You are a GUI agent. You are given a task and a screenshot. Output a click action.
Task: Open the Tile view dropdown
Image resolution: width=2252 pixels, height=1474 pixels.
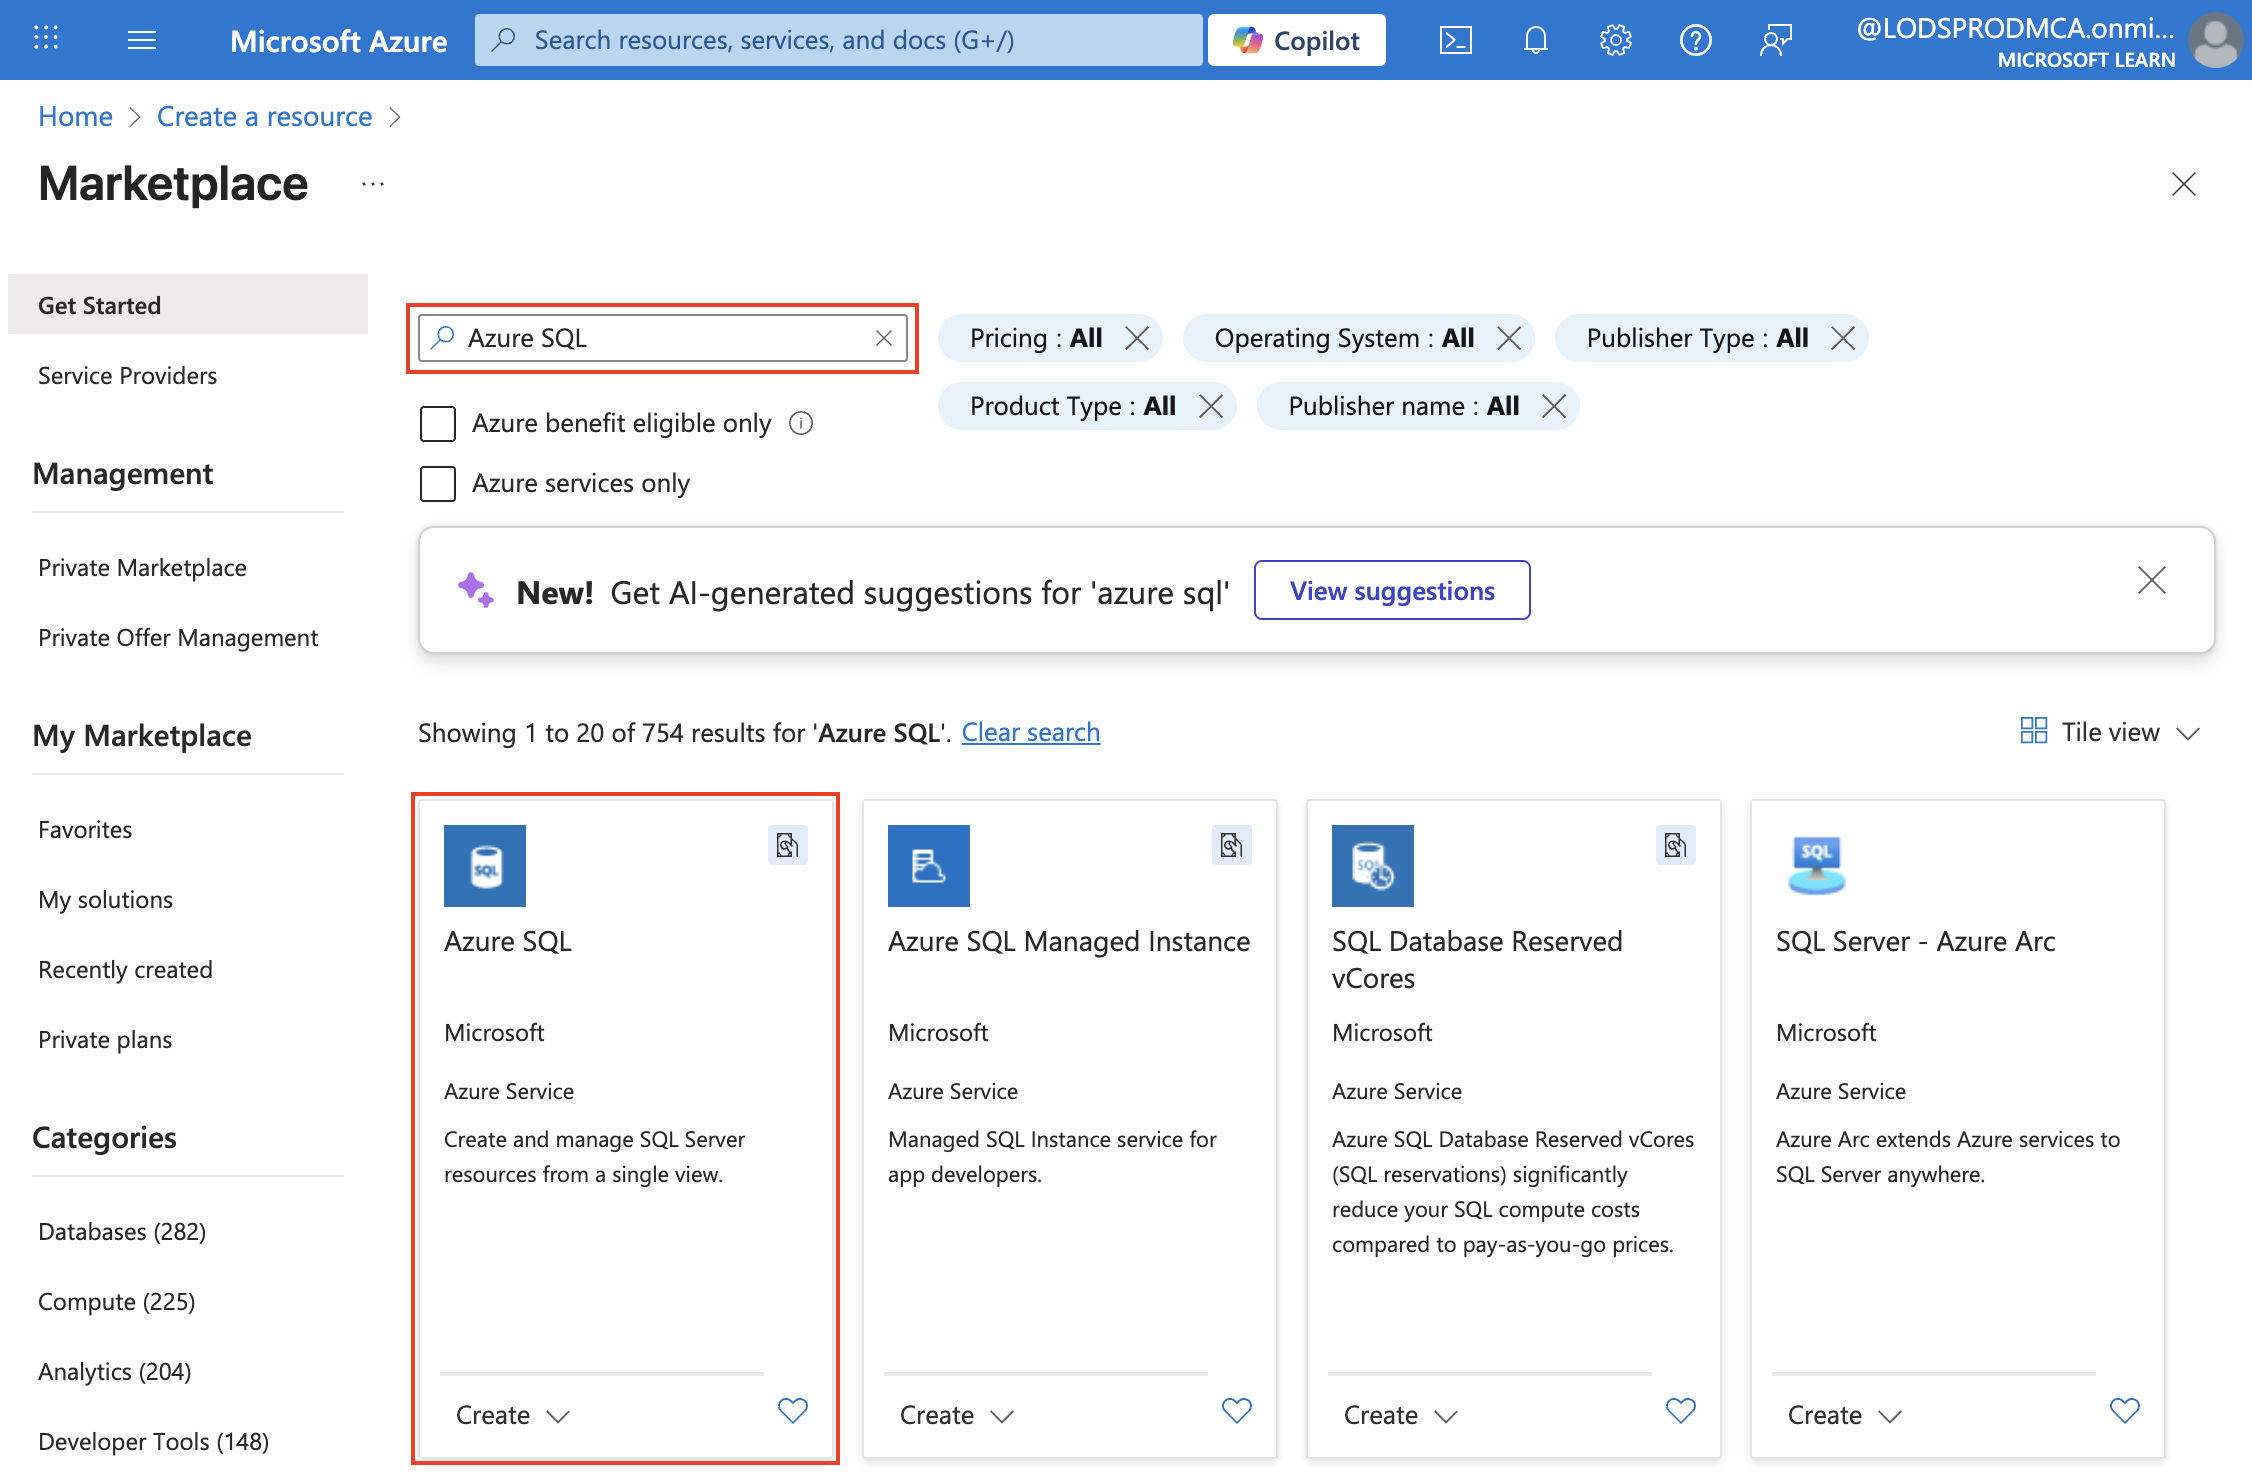(2110, 732)
